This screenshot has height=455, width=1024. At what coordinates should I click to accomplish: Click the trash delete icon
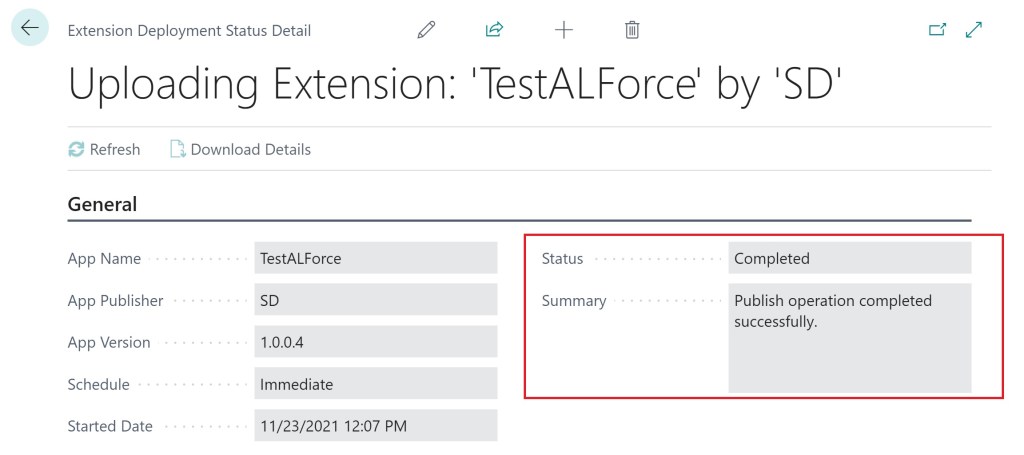tap(632, 30)
